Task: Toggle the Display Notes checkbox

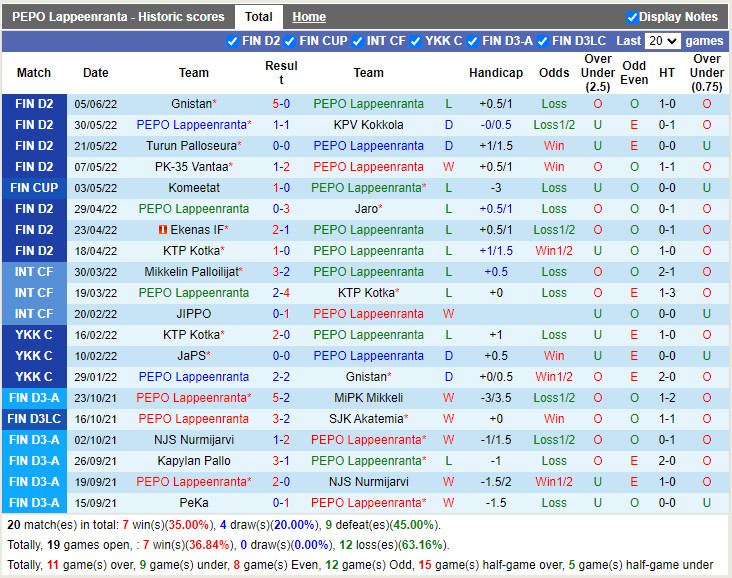Action: (x=632, y=17)
